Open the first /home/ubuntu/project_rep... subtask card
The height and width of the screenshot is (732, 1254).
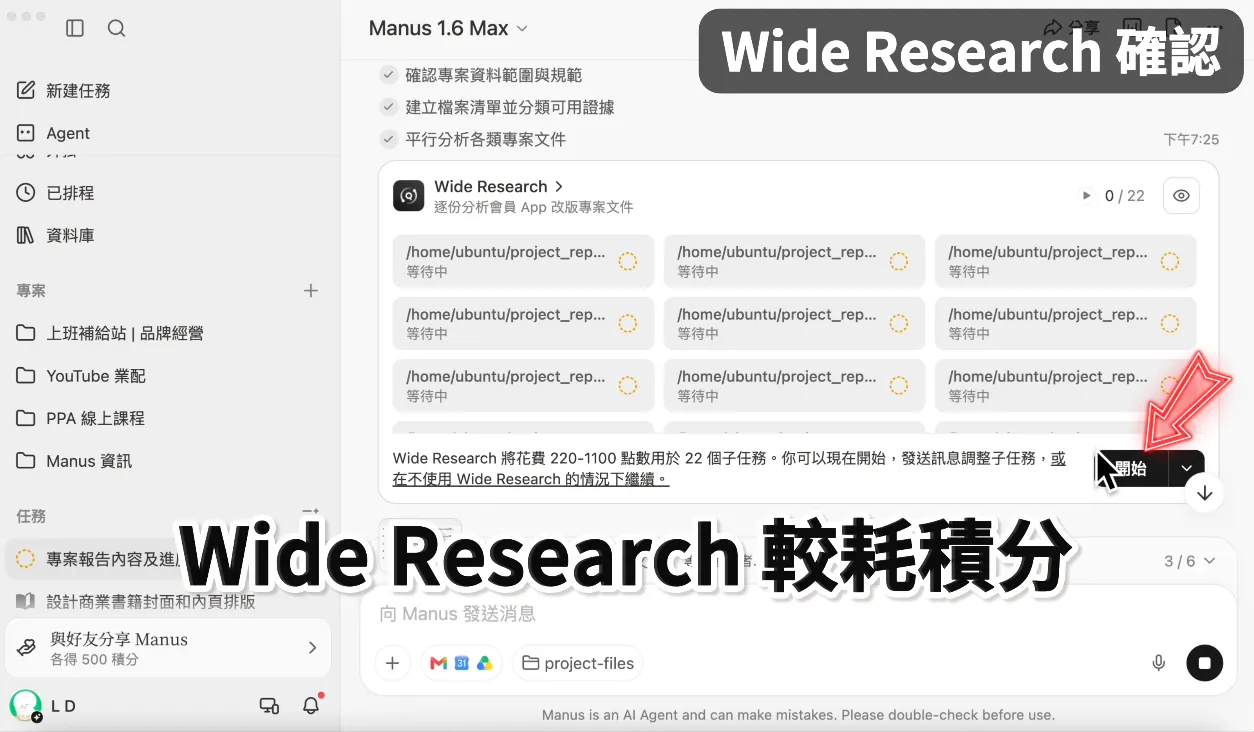(523, 261)
